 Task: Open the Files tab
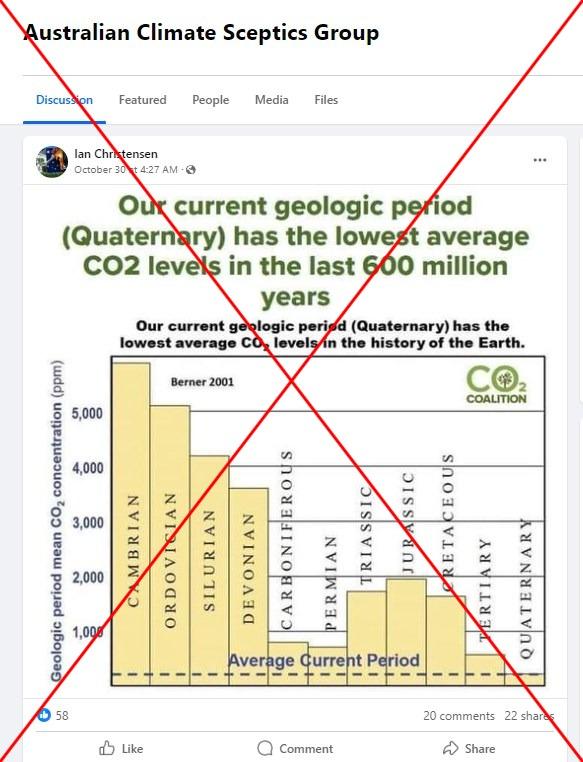(326, 100)
